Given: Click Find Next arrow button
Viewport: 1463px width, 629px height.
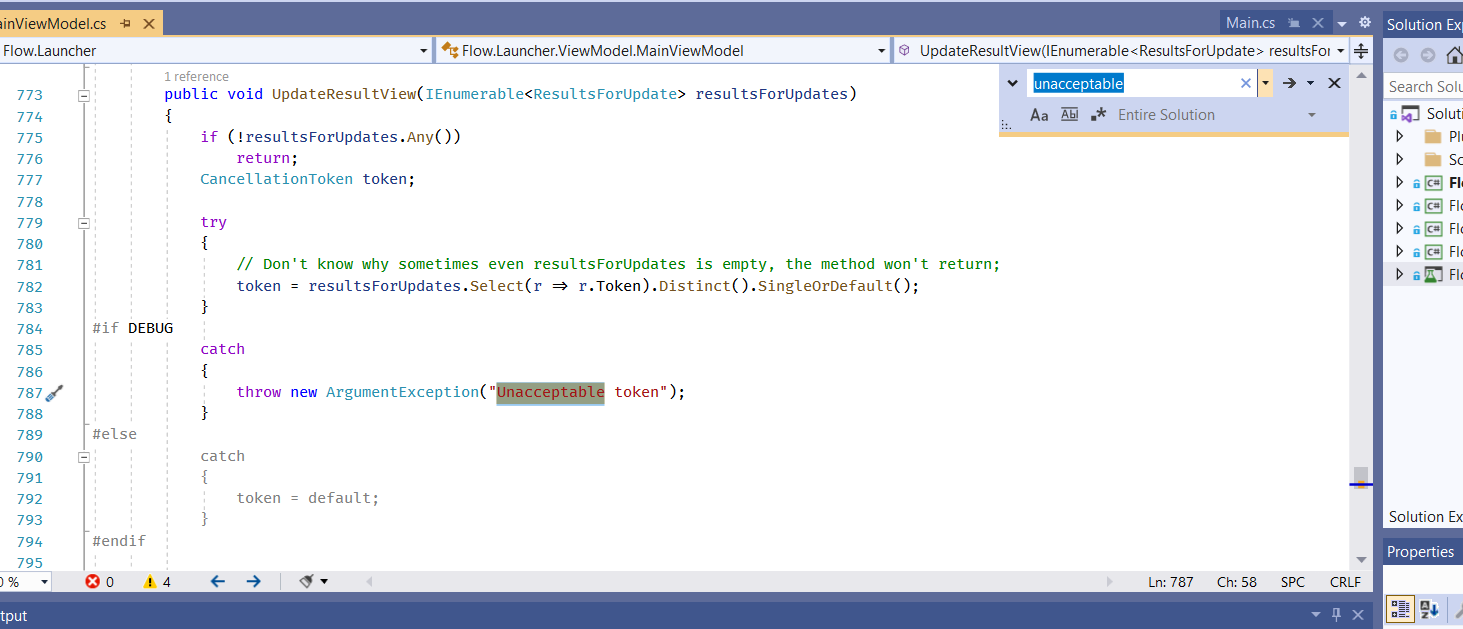Looking at the screenshot, I should tap(1290, 83).
